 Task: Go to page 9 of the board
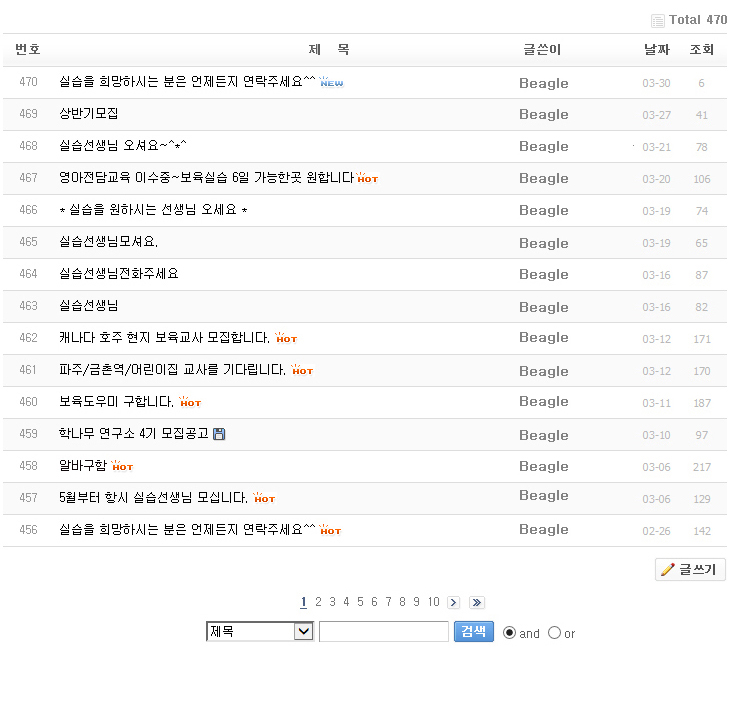click(416, 602)
